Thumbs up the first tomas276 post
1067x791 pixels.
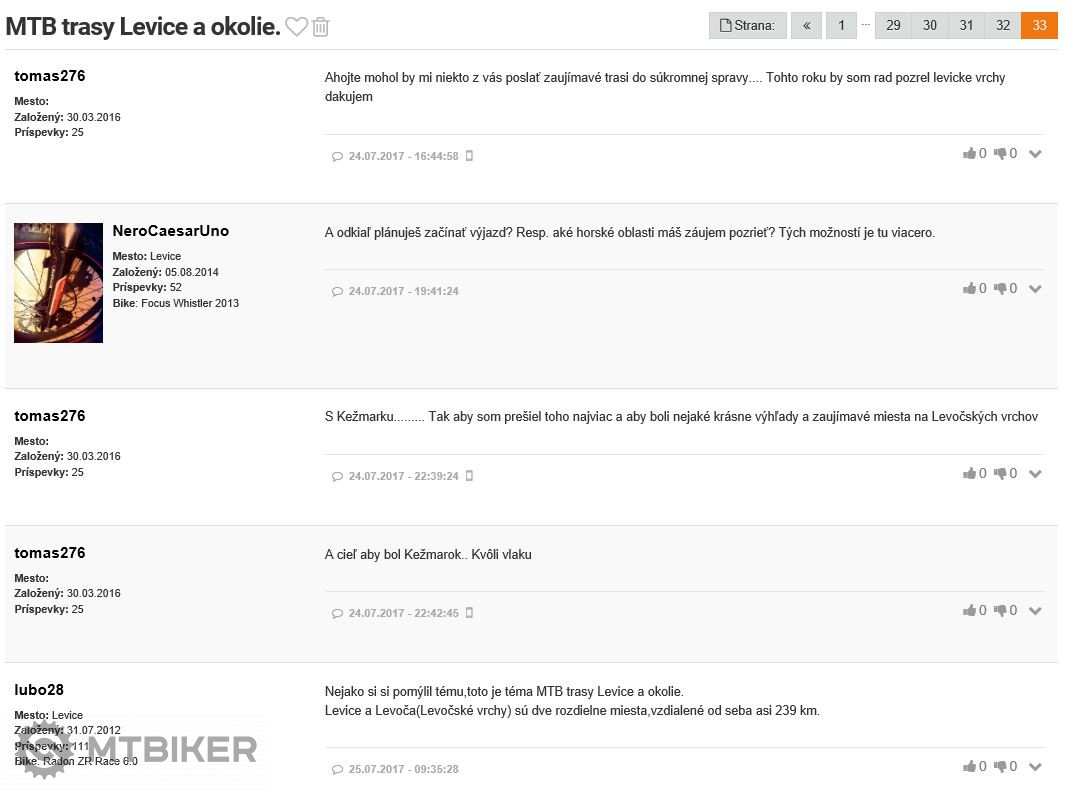[969, 154]
